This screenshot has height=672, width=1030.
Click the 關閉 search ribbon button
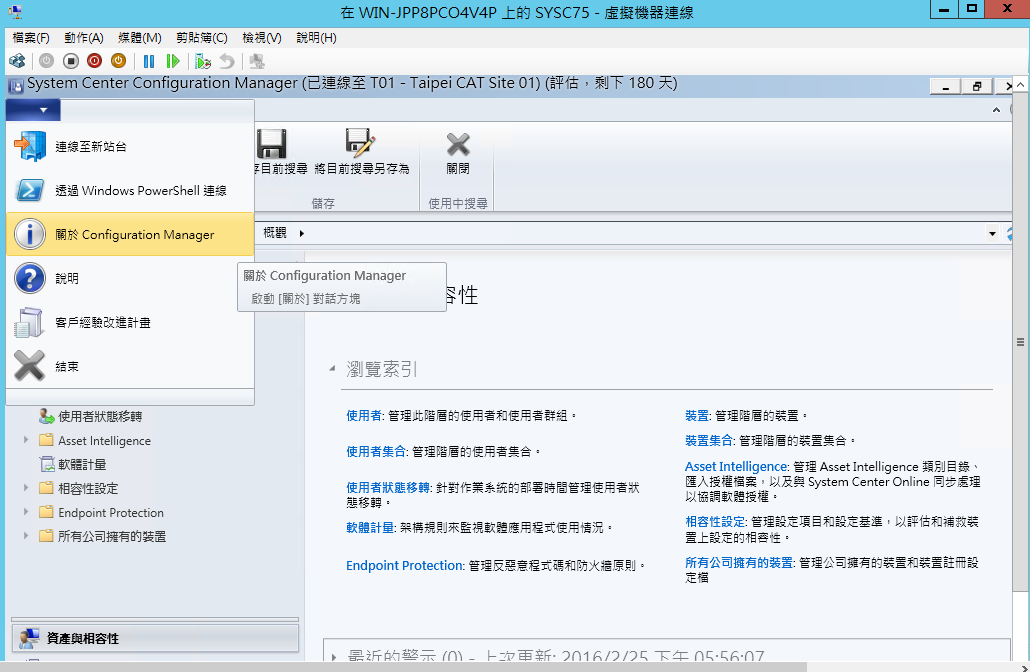click(458, 152)
